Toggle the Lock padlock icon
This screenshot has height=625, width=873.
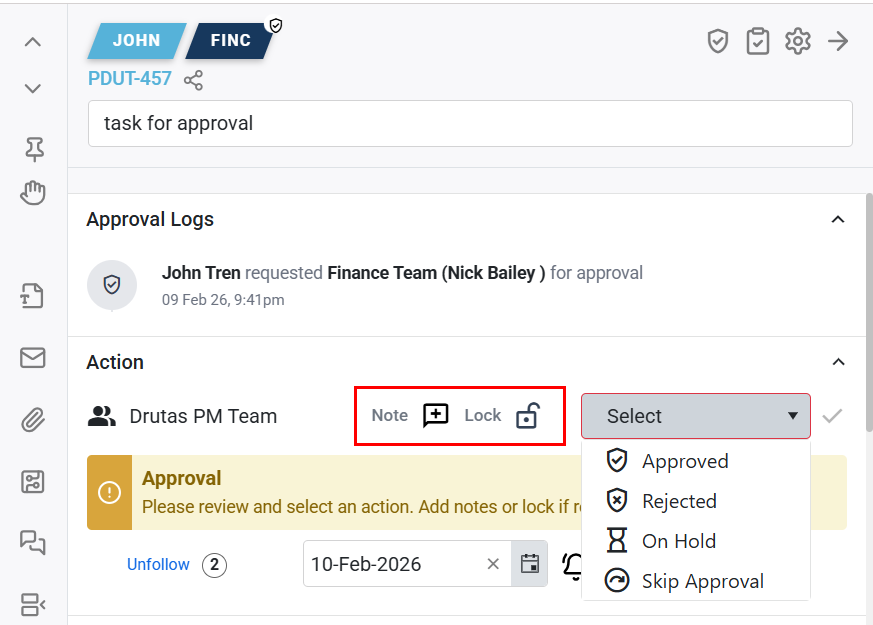tap(527, 416)
